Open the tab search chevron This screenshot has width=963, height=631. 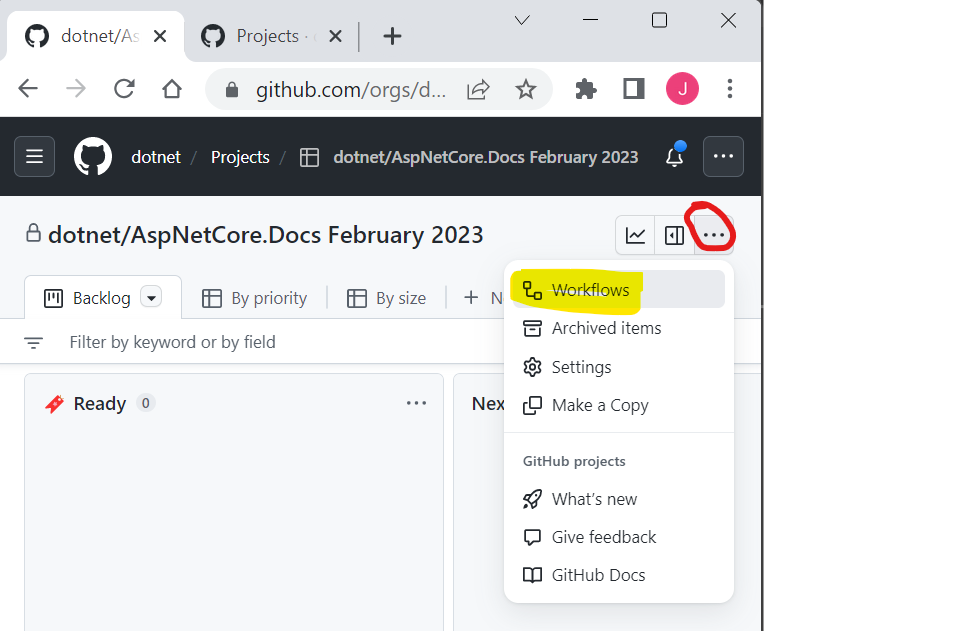(x=522, y=20)
